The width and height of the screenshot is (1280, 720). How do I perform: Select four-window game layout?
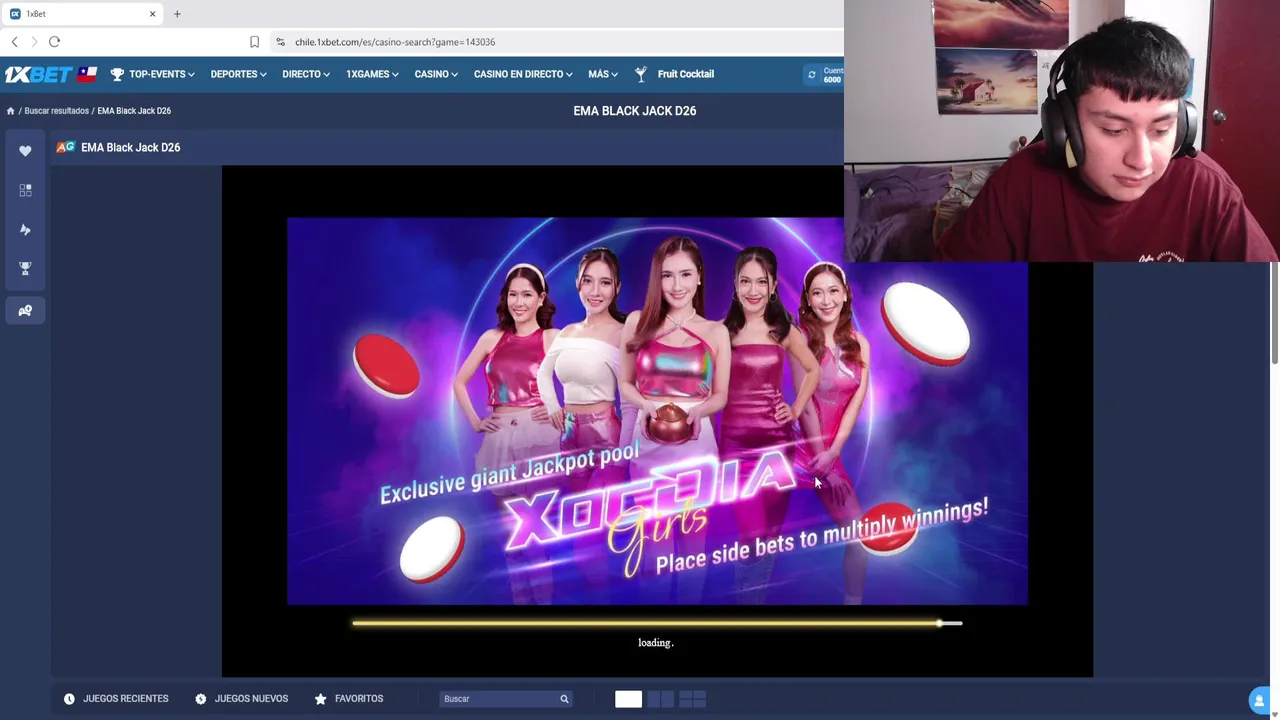pyautogui.click(x=692, y=699)
